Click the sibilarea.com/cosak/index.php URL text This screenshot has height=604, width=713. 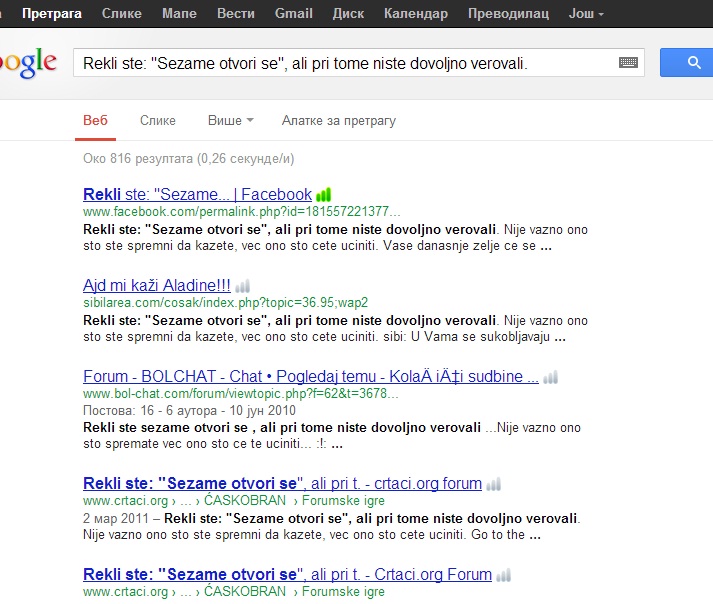(226, 302)
